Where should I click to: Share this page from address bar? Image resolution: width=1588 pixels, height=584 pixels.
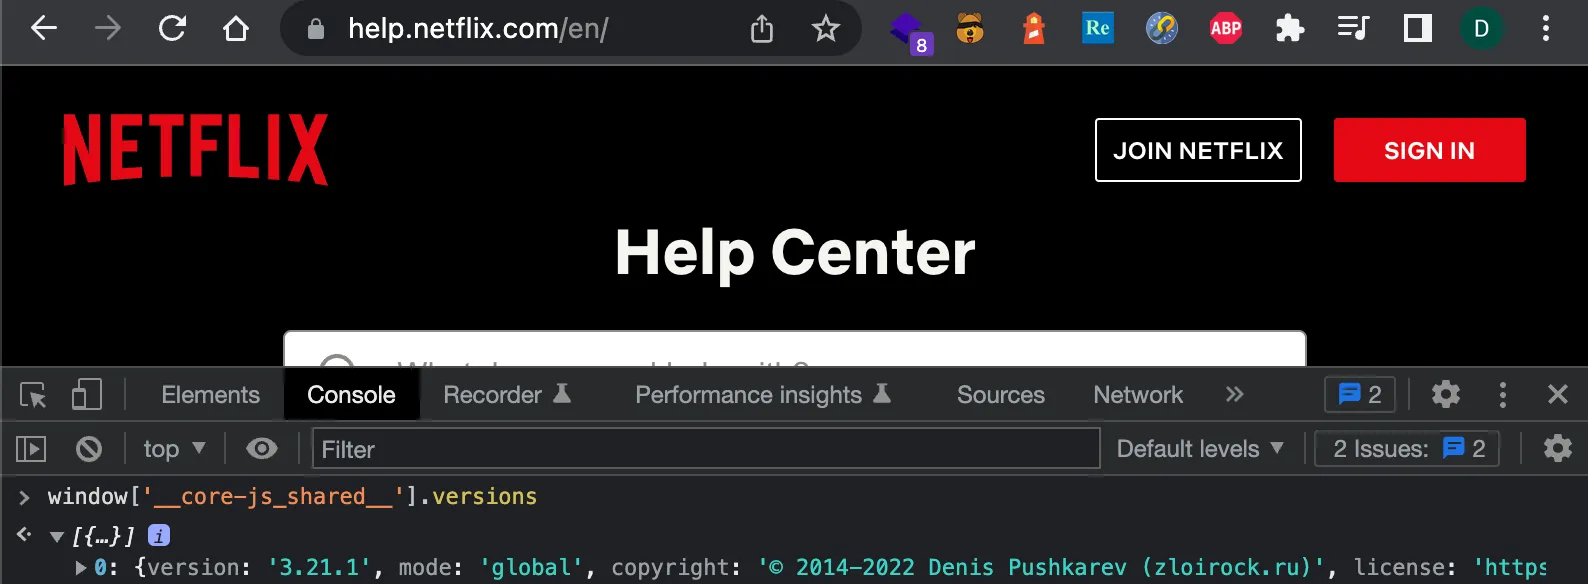click(x=762, y=29)
